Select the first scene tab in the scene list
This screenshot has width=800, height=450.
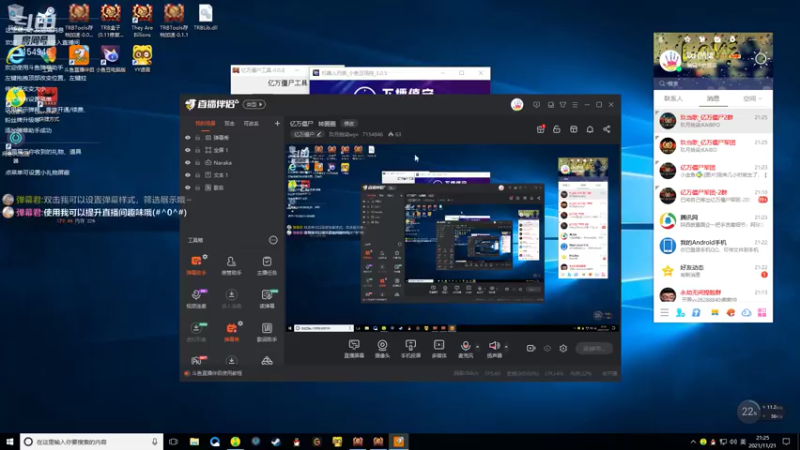point(206,123)
